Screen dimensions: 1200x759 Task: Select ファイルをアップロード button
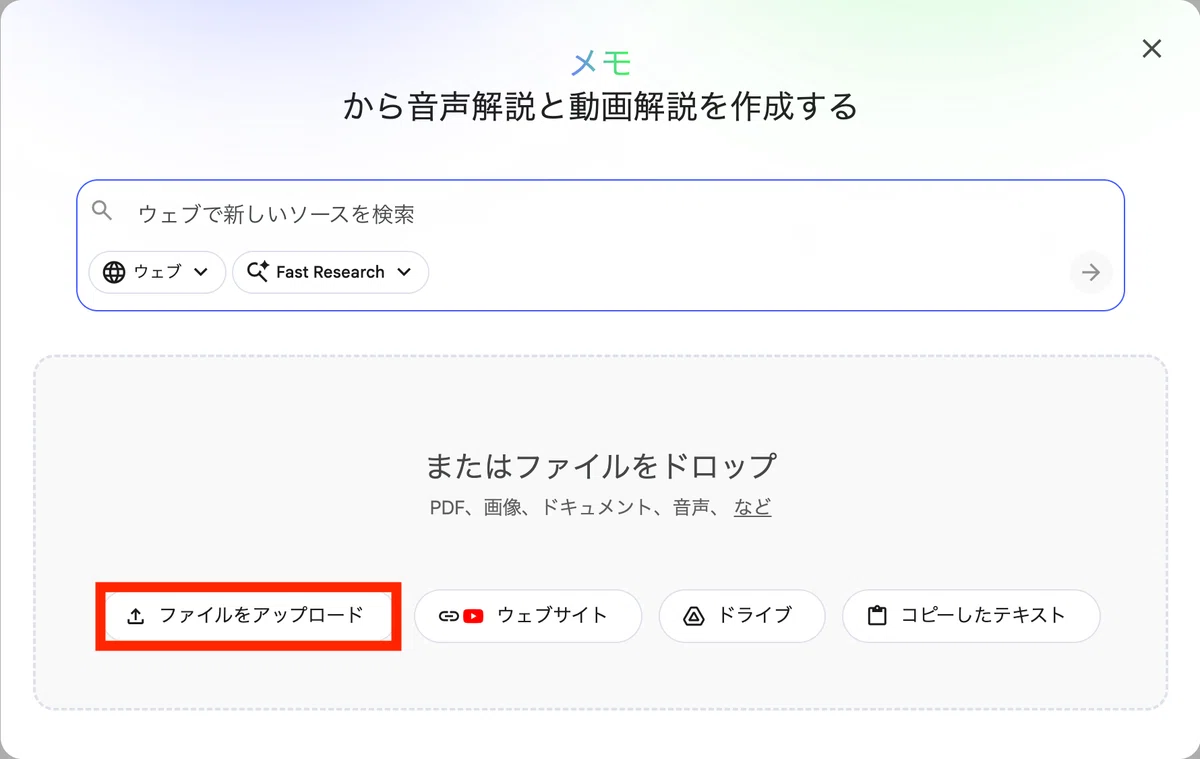click(x=248, y=616)
